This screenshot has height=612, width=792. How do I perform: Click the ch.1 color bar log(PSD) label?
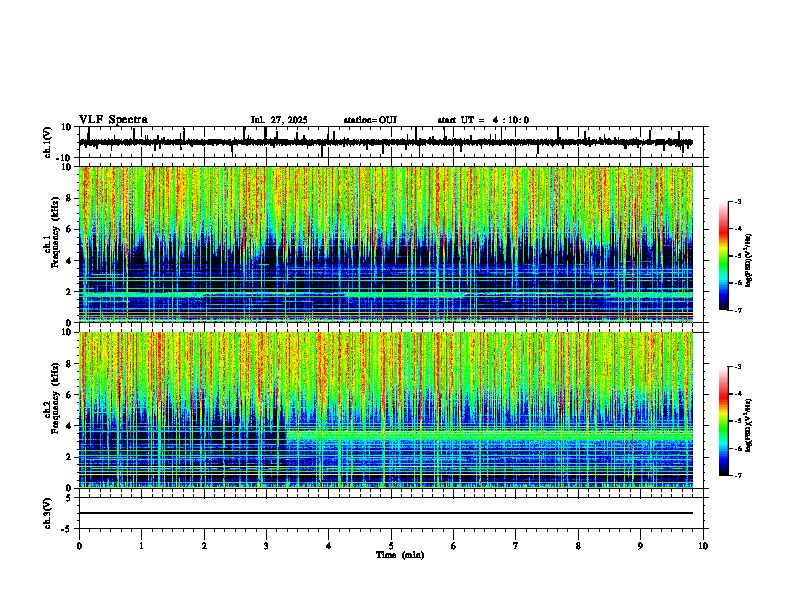click(x=748, y=260)
